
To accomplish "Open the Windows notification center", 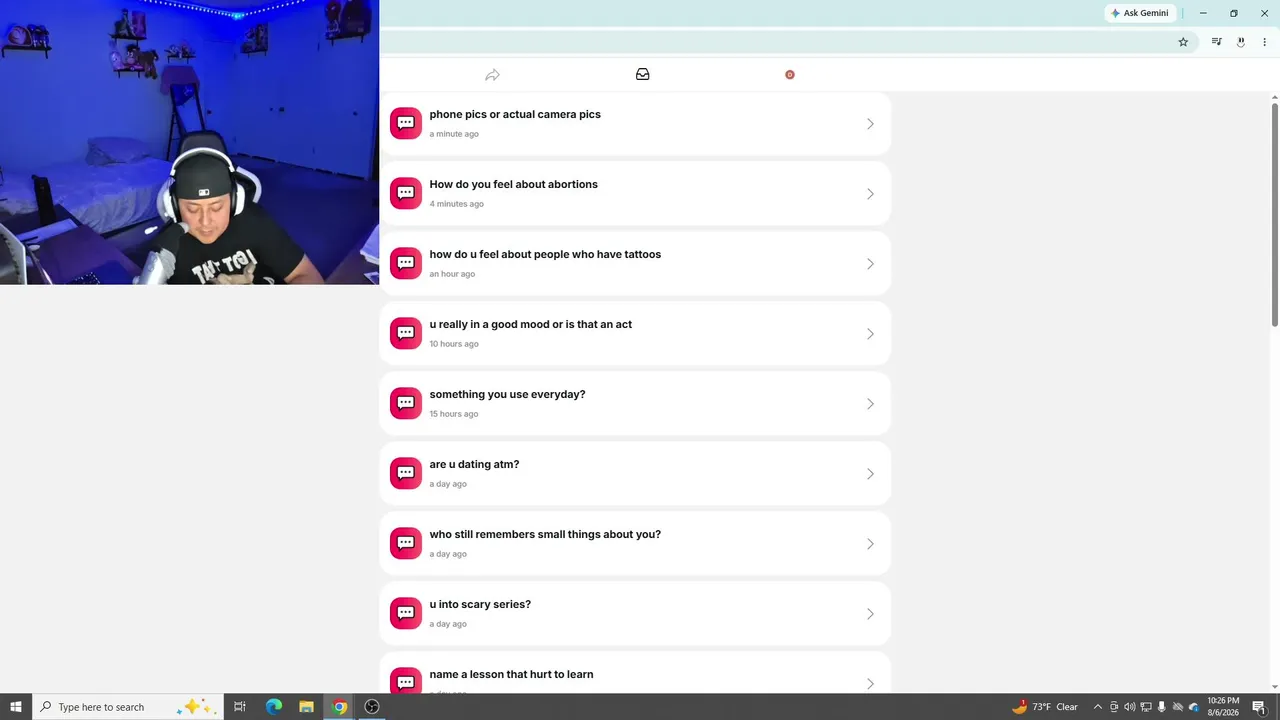I will coord(1260,707).
